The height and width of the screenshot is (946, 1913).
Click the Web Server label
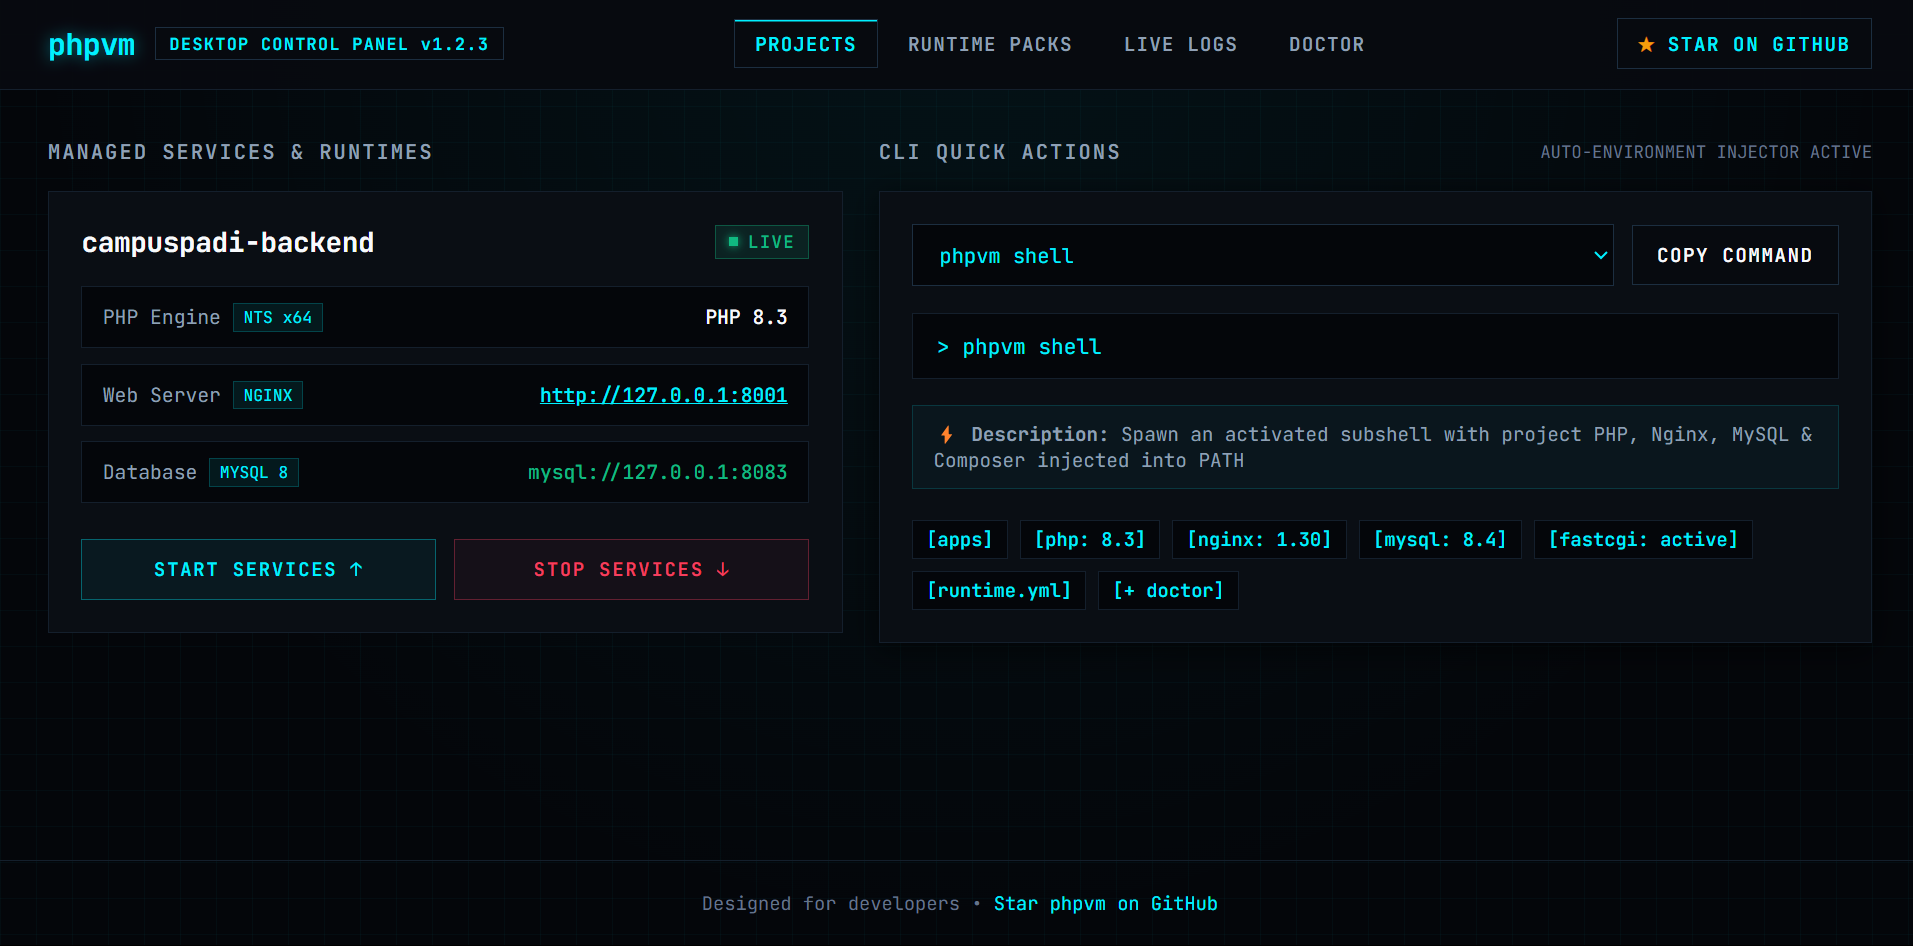(161, 396)
